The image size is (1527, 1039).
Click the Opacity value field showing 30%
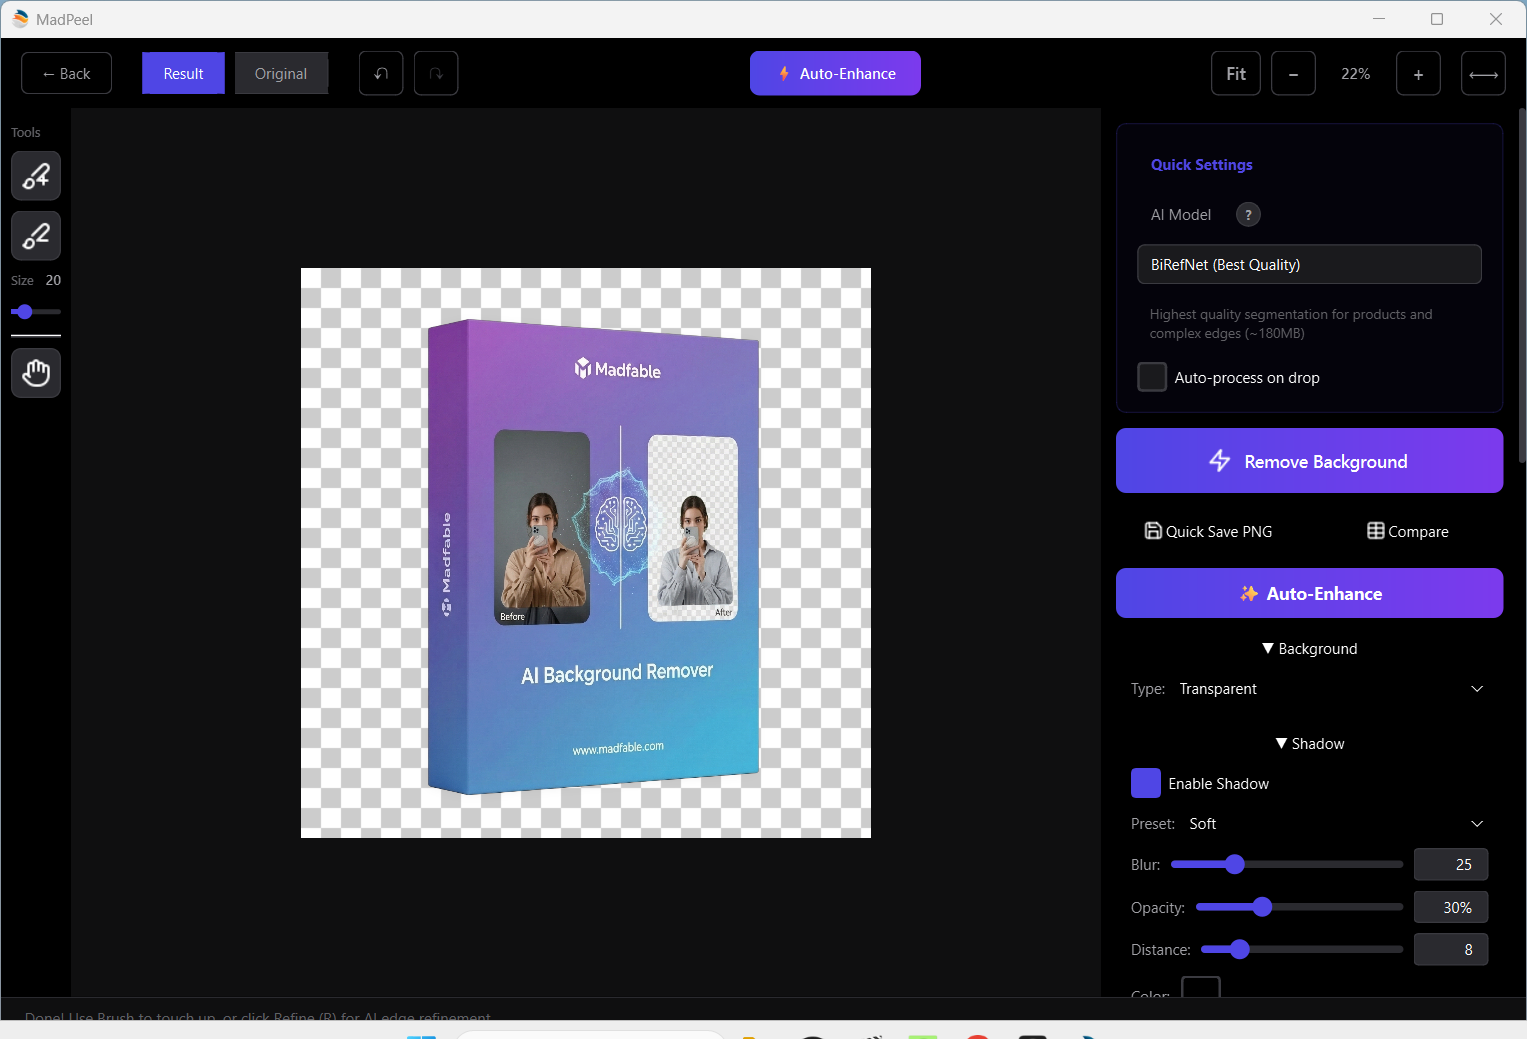click(1451, 907)
